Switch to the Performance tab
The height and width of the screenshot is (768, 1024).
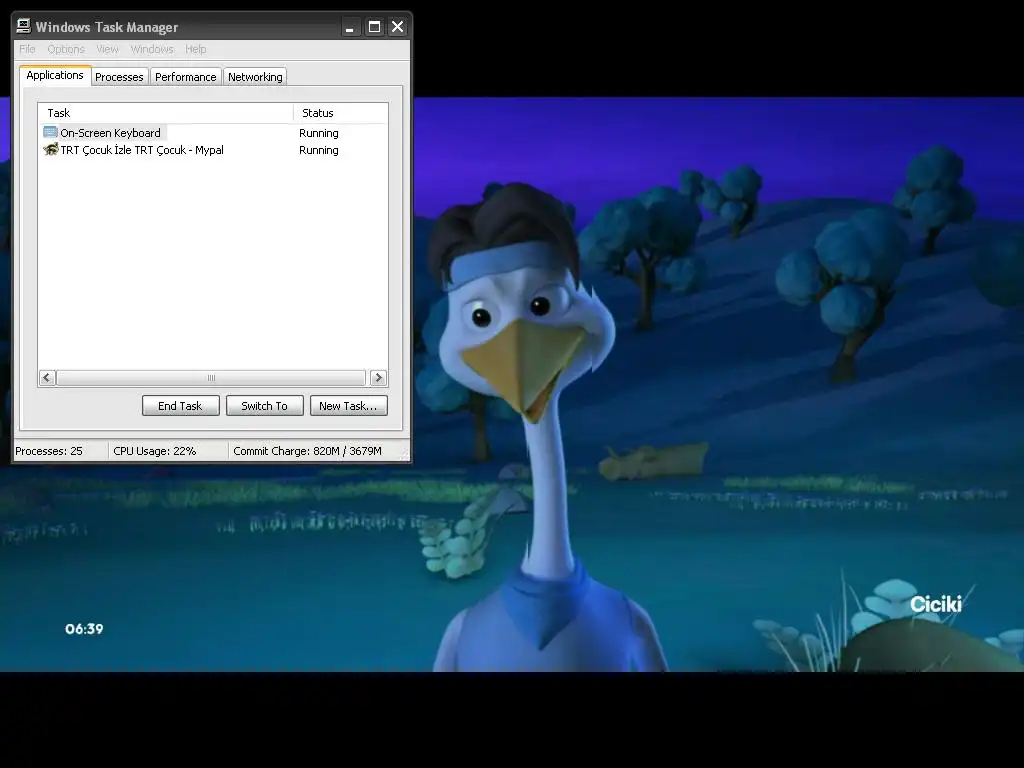coord(185,77)
